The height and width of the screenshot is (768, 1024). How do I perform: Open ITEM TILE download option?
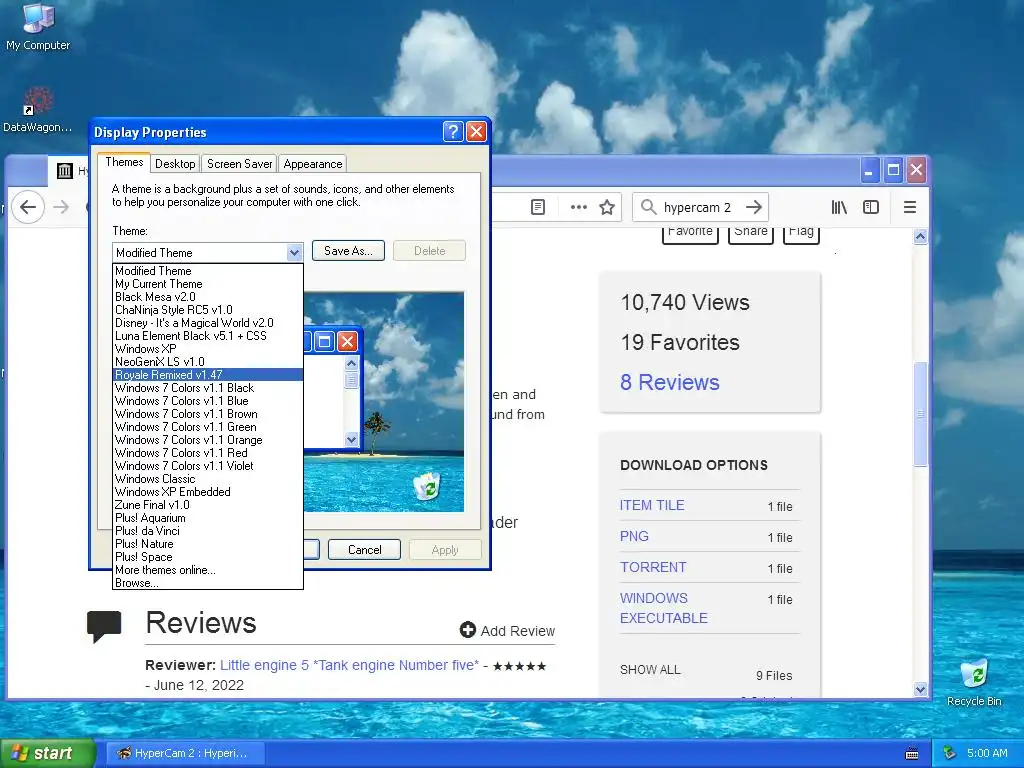pos(652,505)
